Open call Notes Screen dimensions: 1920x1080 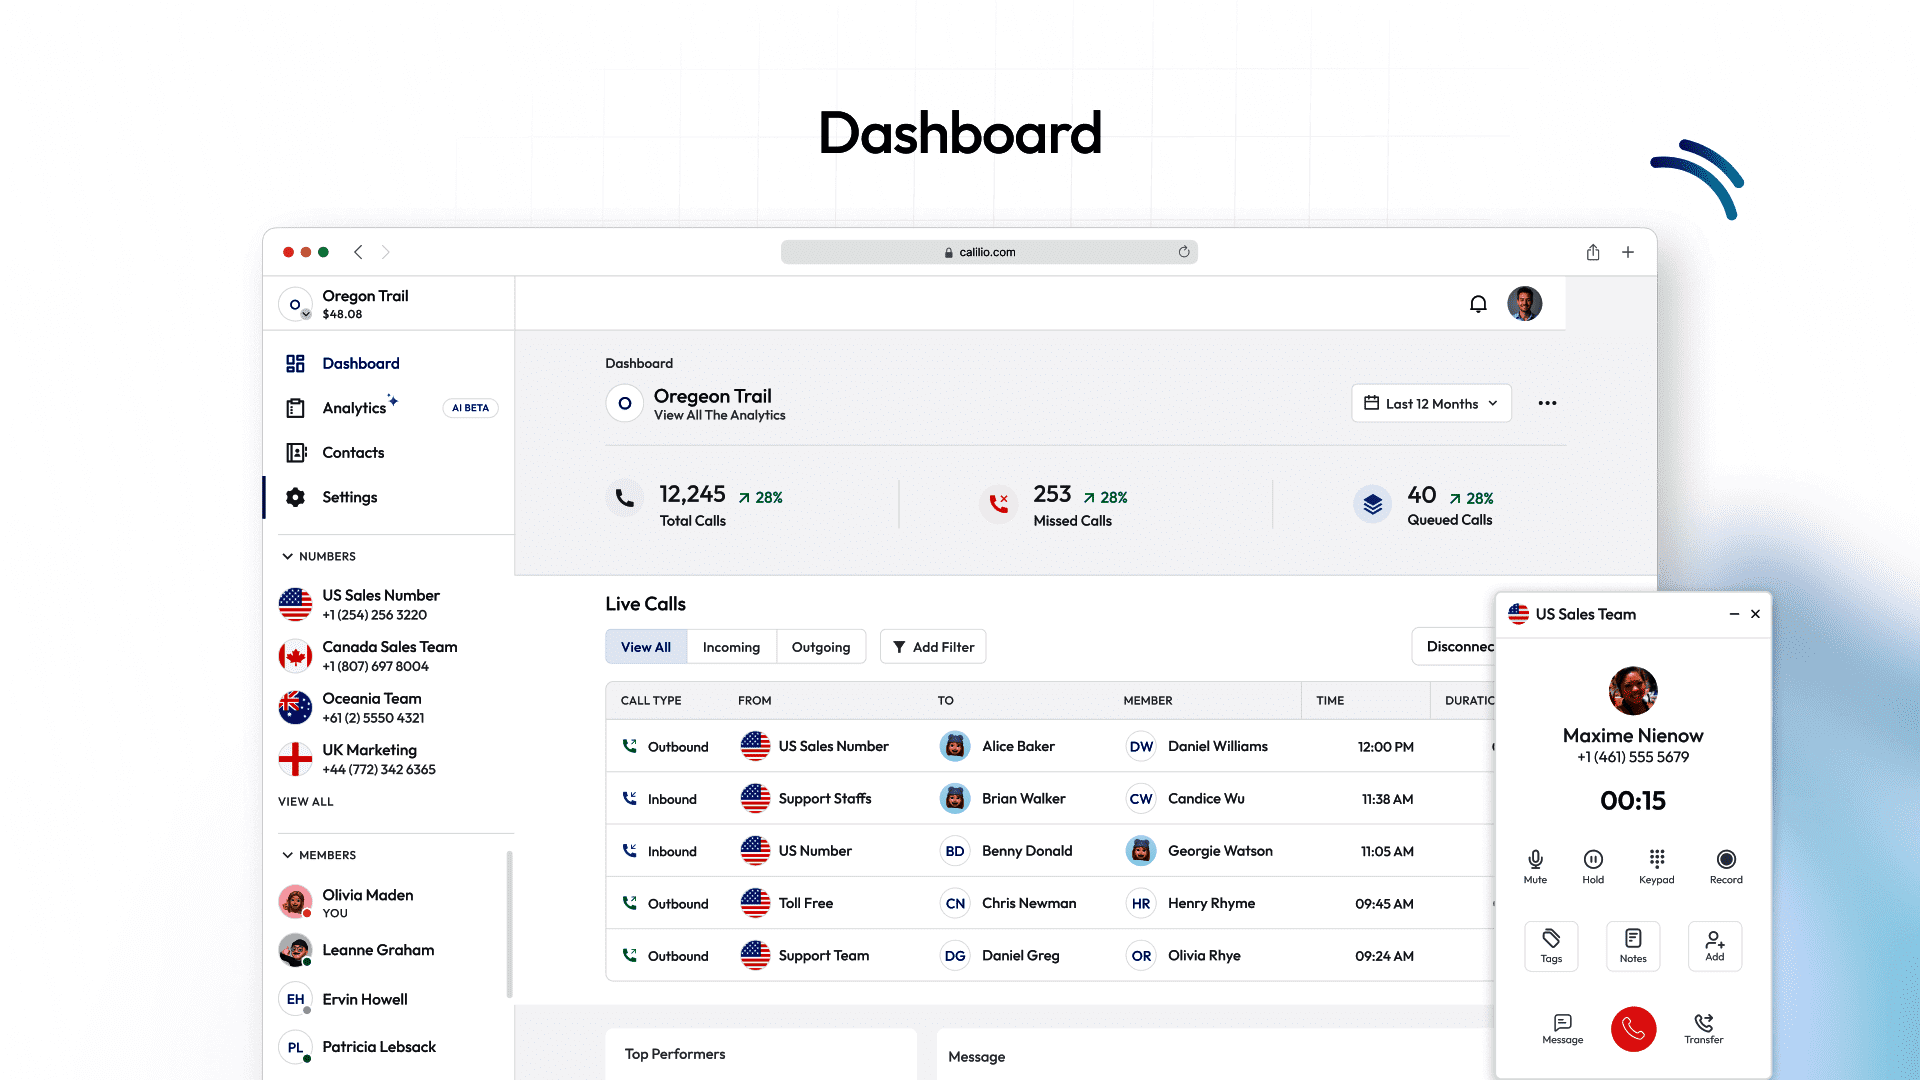click(1633, 945)
